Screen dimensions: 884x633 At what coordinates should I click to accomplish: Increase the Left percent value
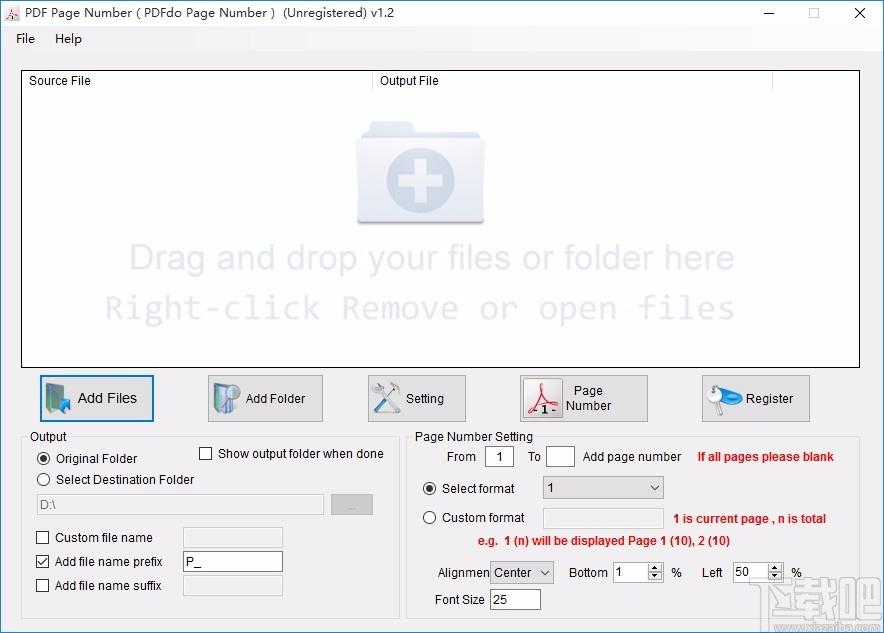775,568
